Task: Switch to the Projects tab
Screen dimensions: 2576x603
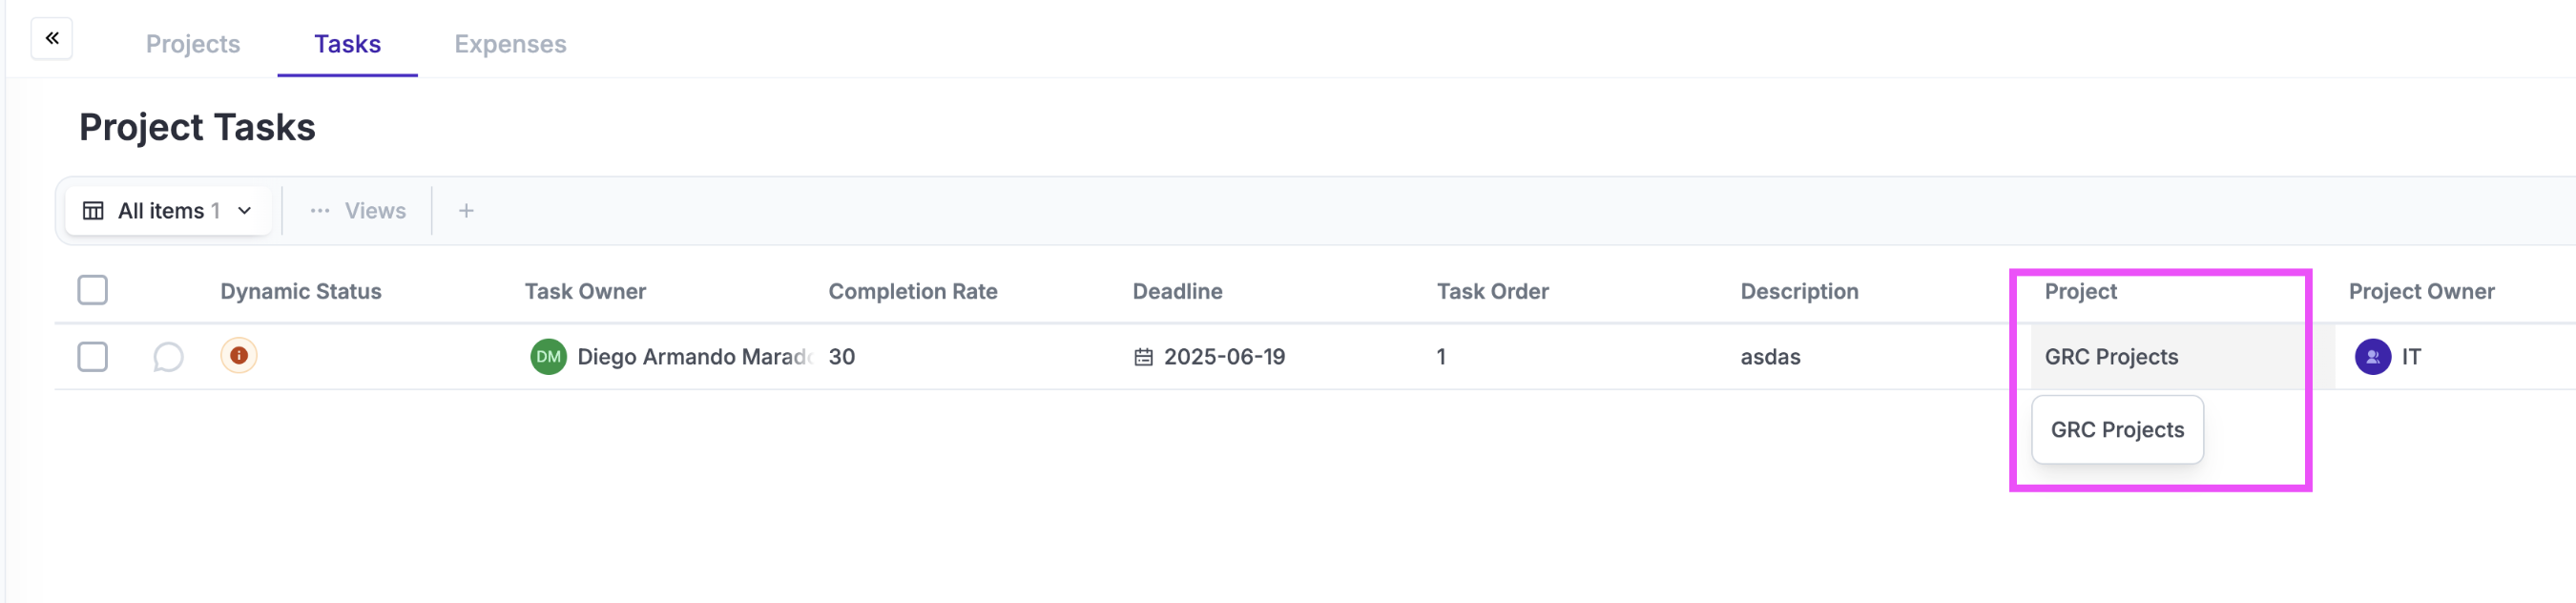Action: click(193, 44)
